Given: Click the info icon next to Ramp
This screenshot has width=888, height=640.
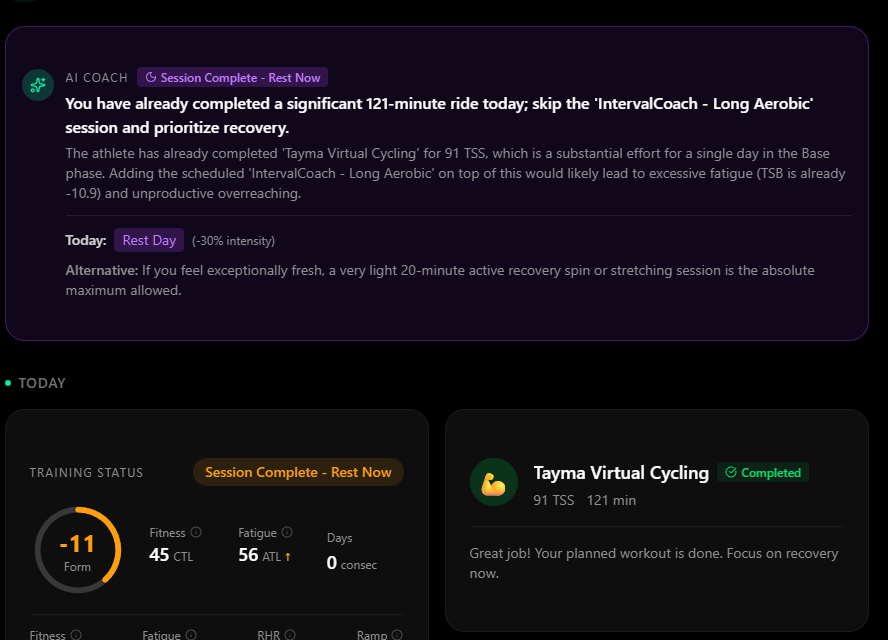Looking at the screenshot, I should pyautogui.click(x=397, y=634).
